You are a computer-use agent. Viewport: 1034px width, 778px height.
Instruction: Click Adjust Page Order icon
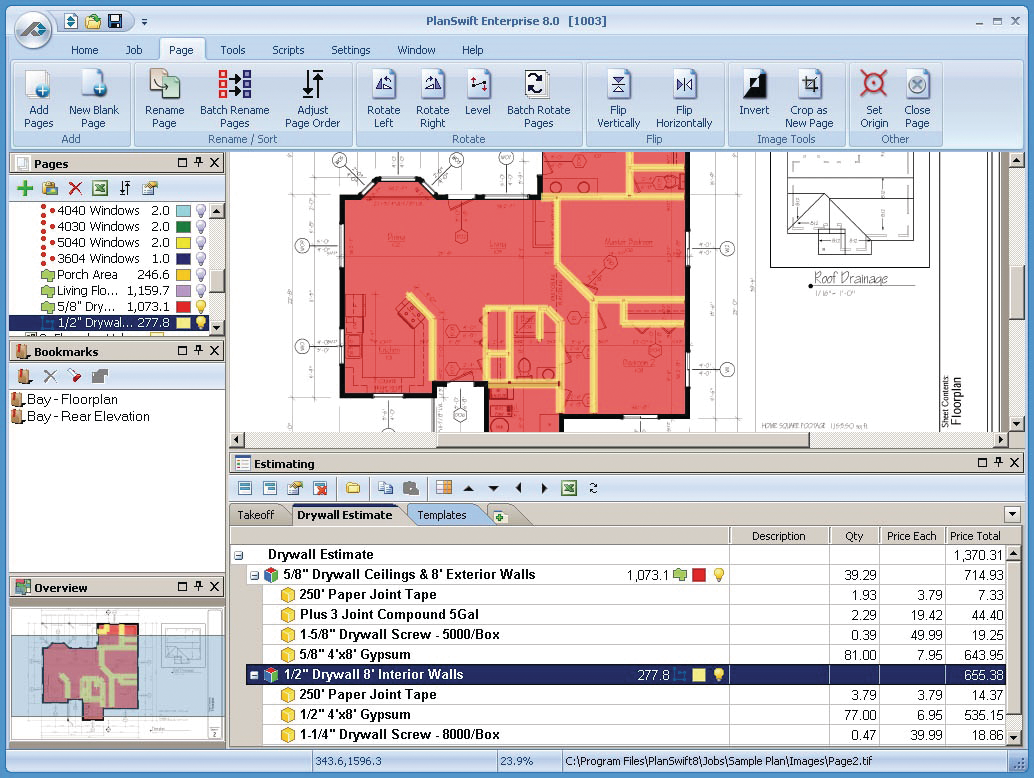click(x=313, y=99)
